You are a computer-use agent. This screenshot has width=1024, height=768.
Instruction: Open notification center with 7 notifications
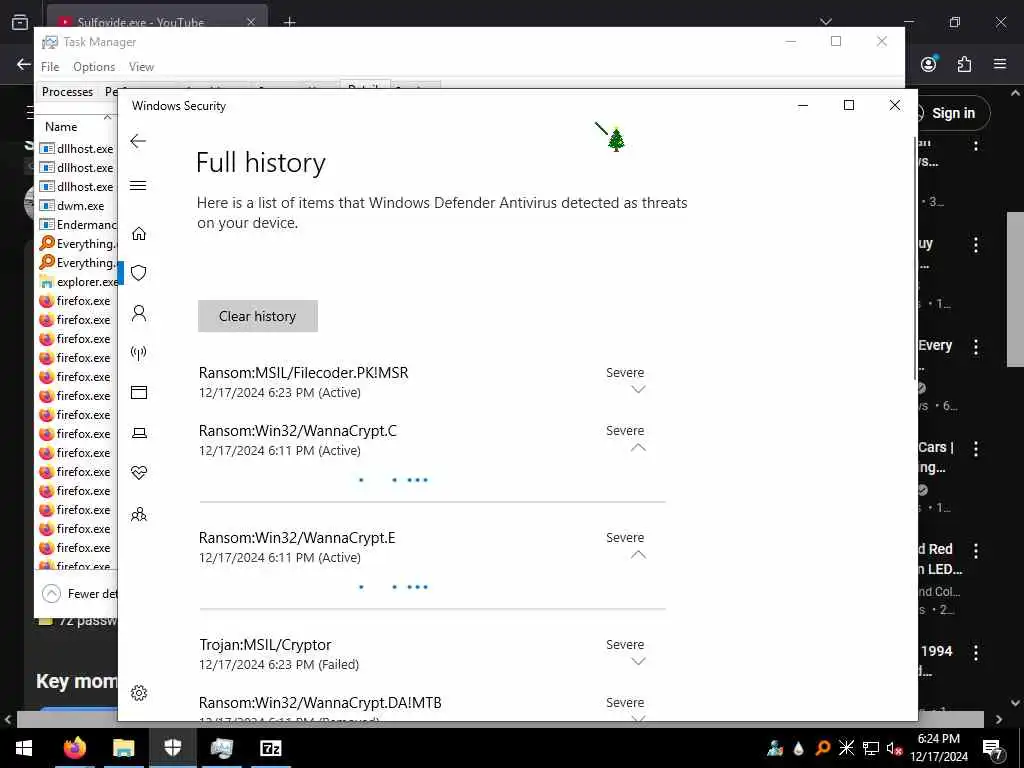point(993,748)
